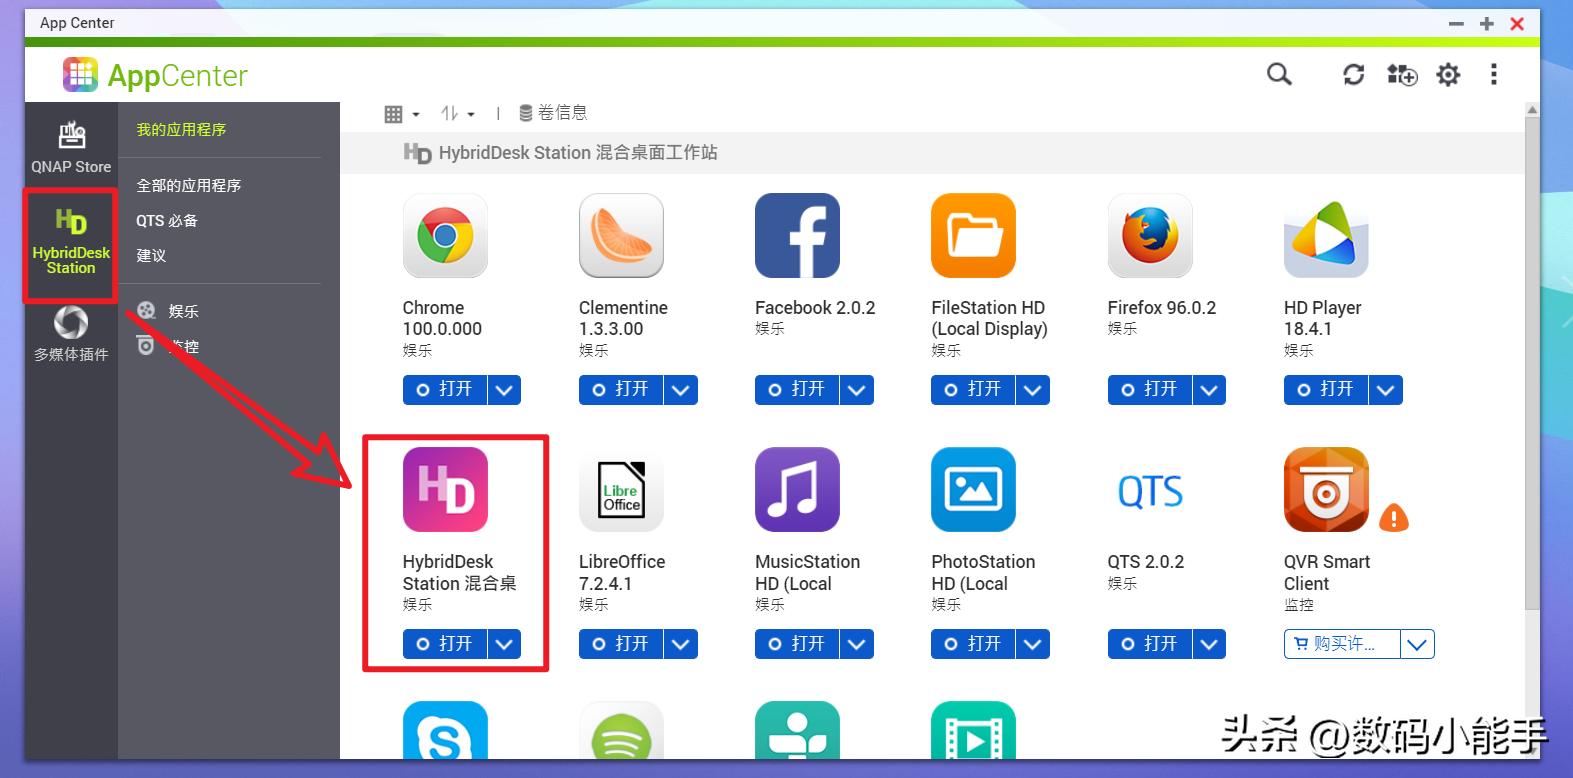Click the search magnifier icon
1573x778 pixels.
pos(1279,74)
